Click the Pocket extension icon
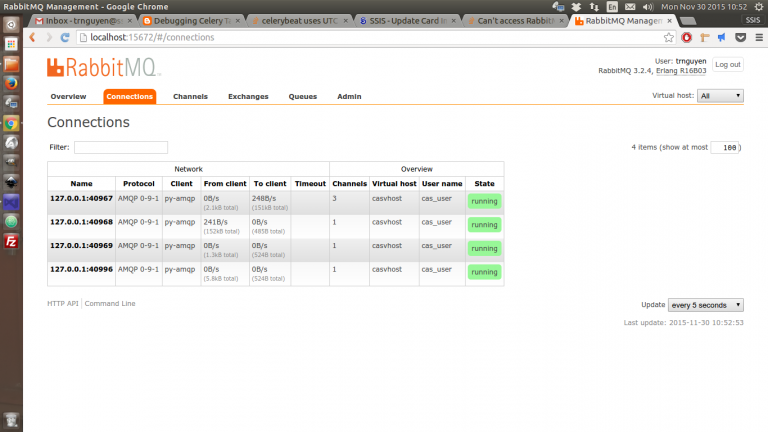Screen dimensions: 768x432 point(741,37)
